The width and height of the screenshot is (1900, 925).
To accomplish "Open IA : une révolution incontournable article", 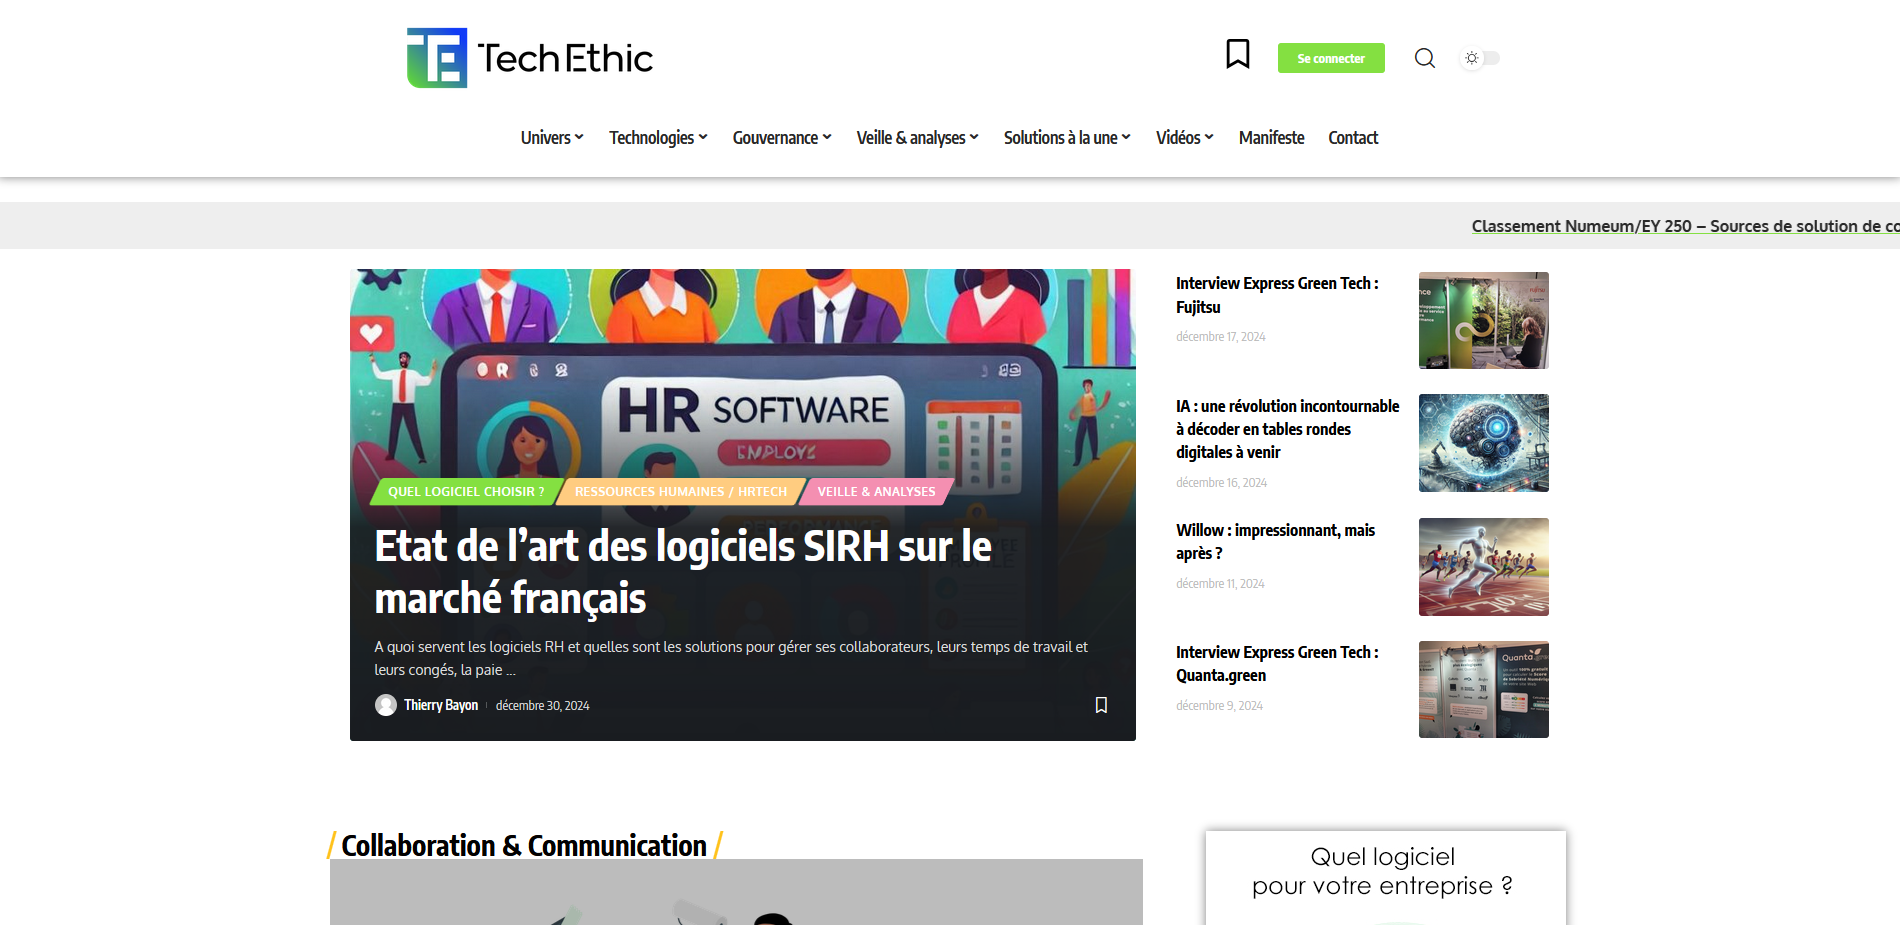I will [1288, 429].
